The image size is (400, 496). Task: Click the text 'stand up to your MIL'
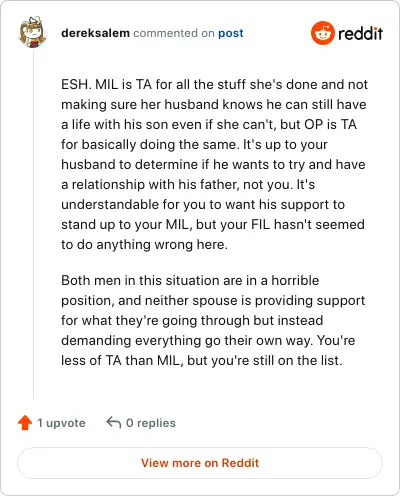click(127, 224)
